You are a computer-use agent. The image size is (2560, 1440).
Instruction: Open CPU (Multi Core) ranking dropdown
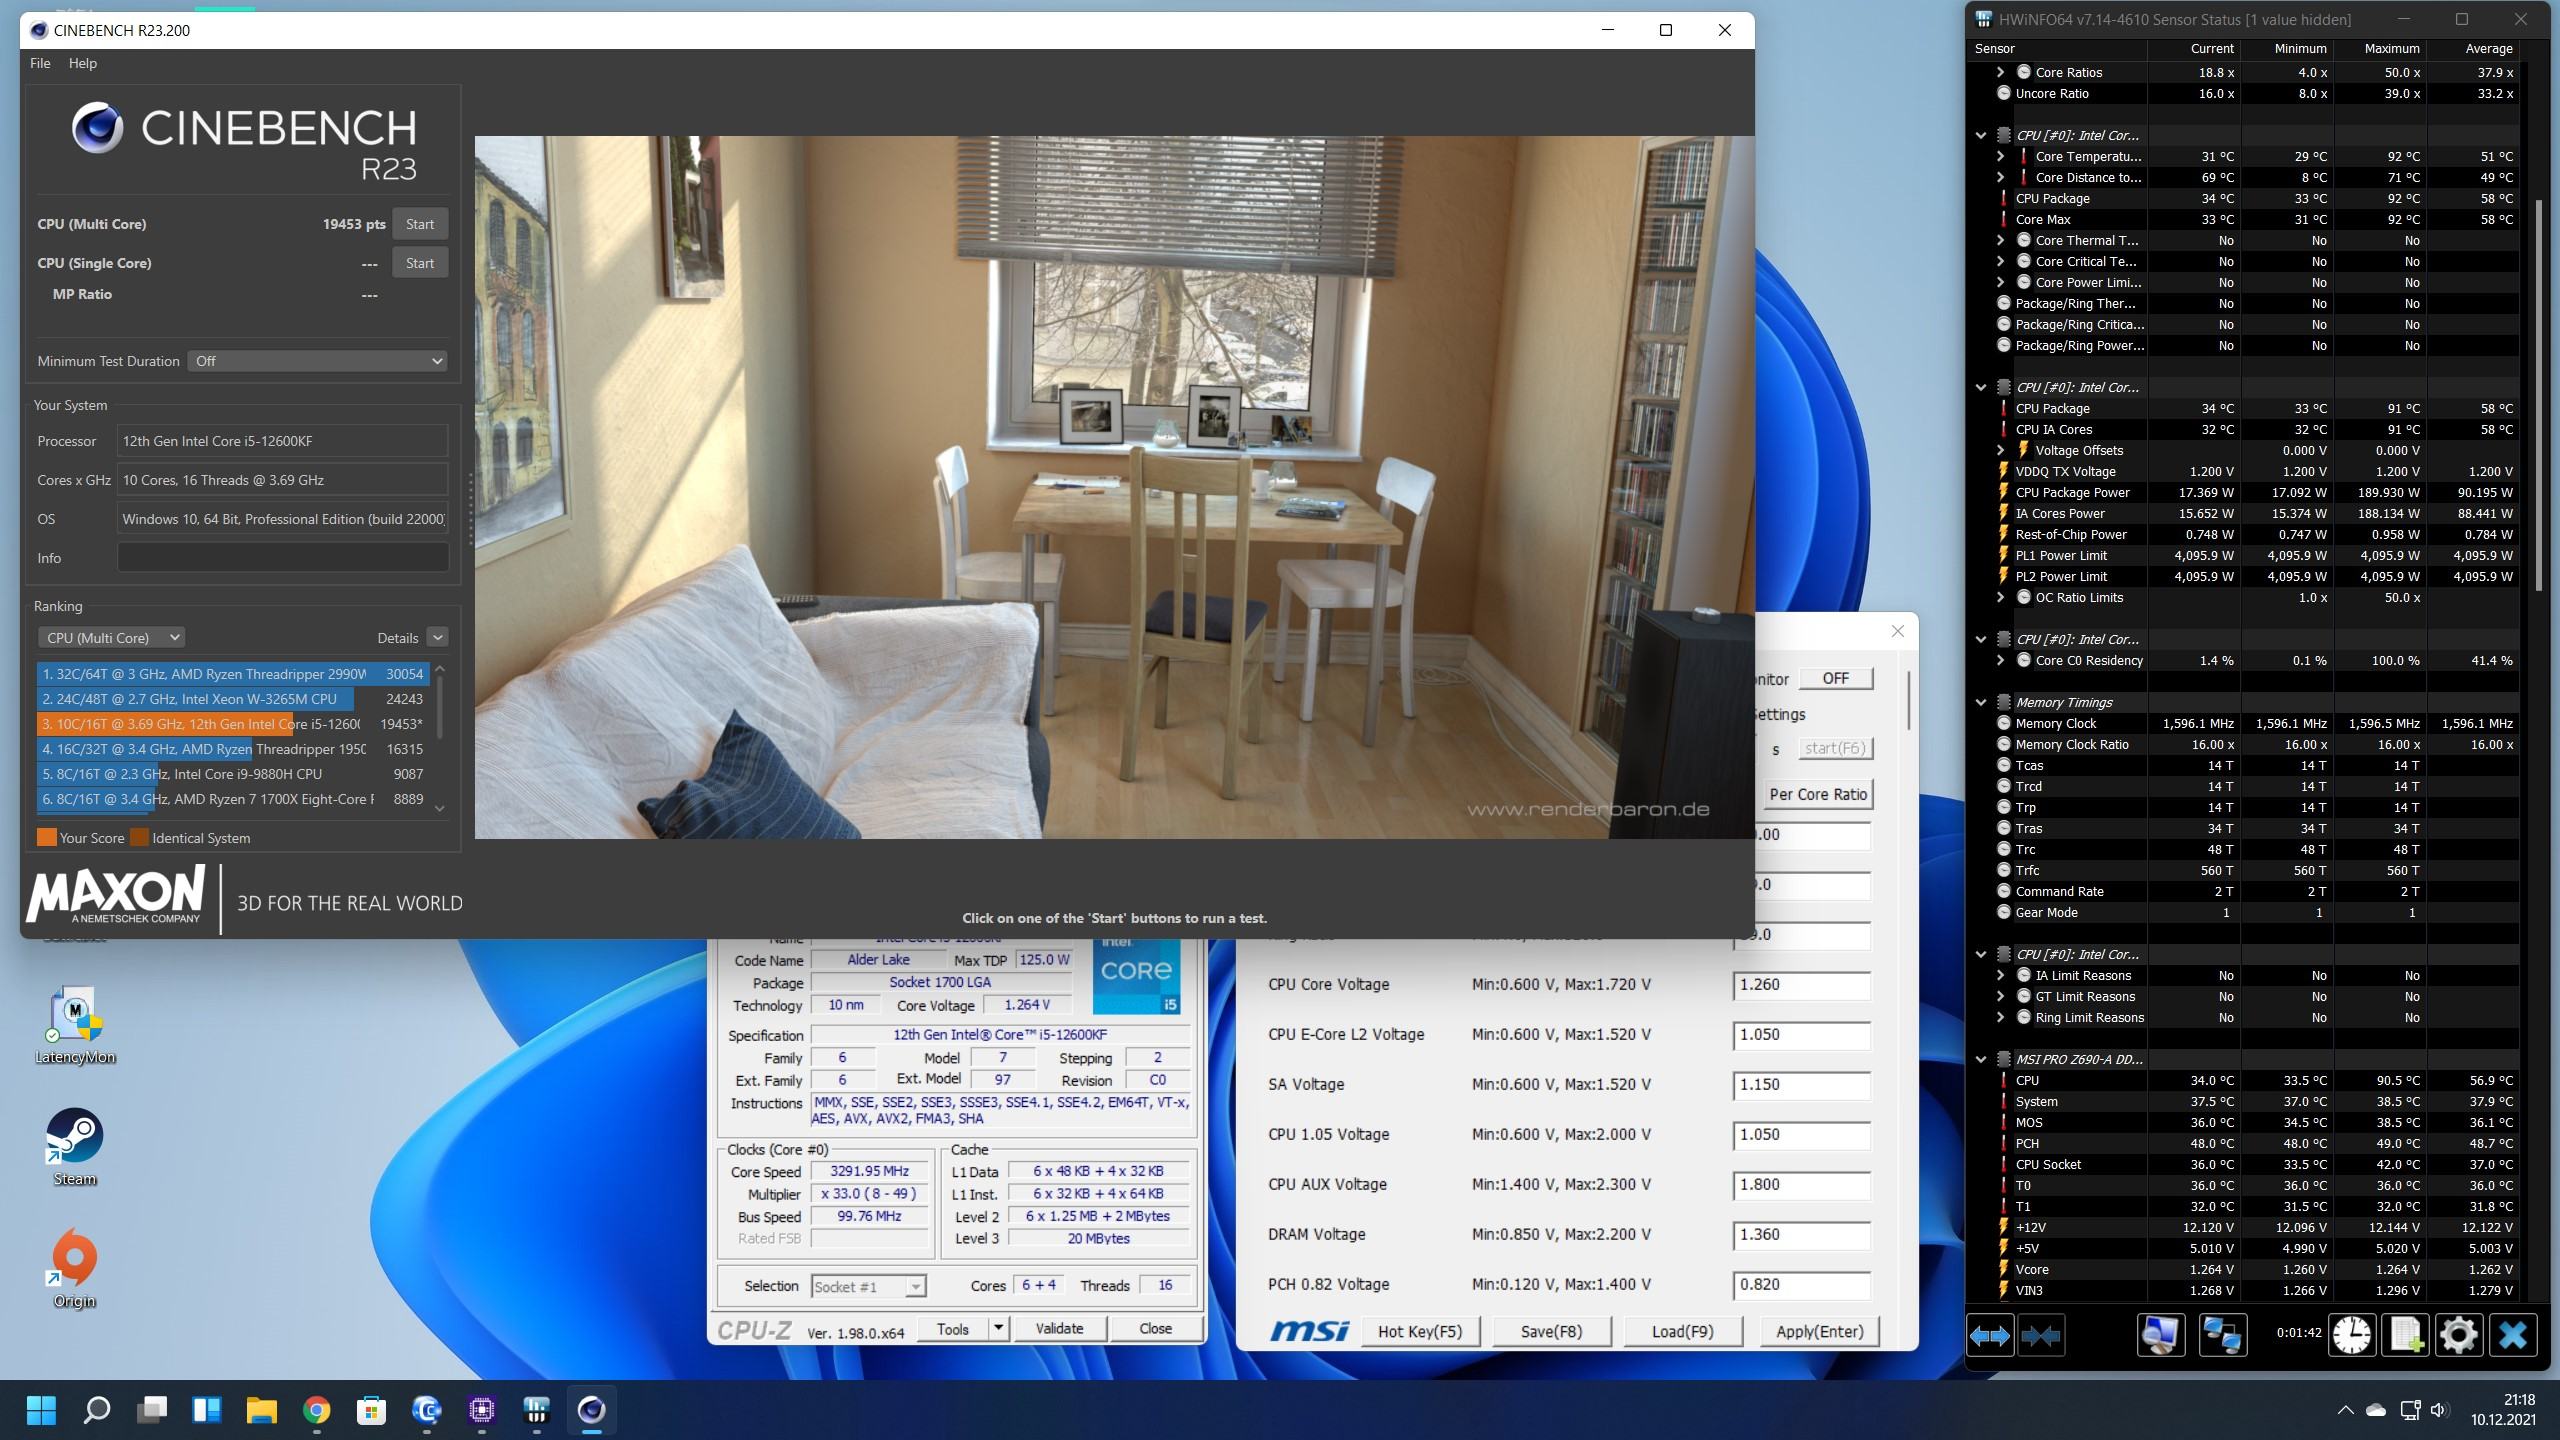(x=111, y=638)
